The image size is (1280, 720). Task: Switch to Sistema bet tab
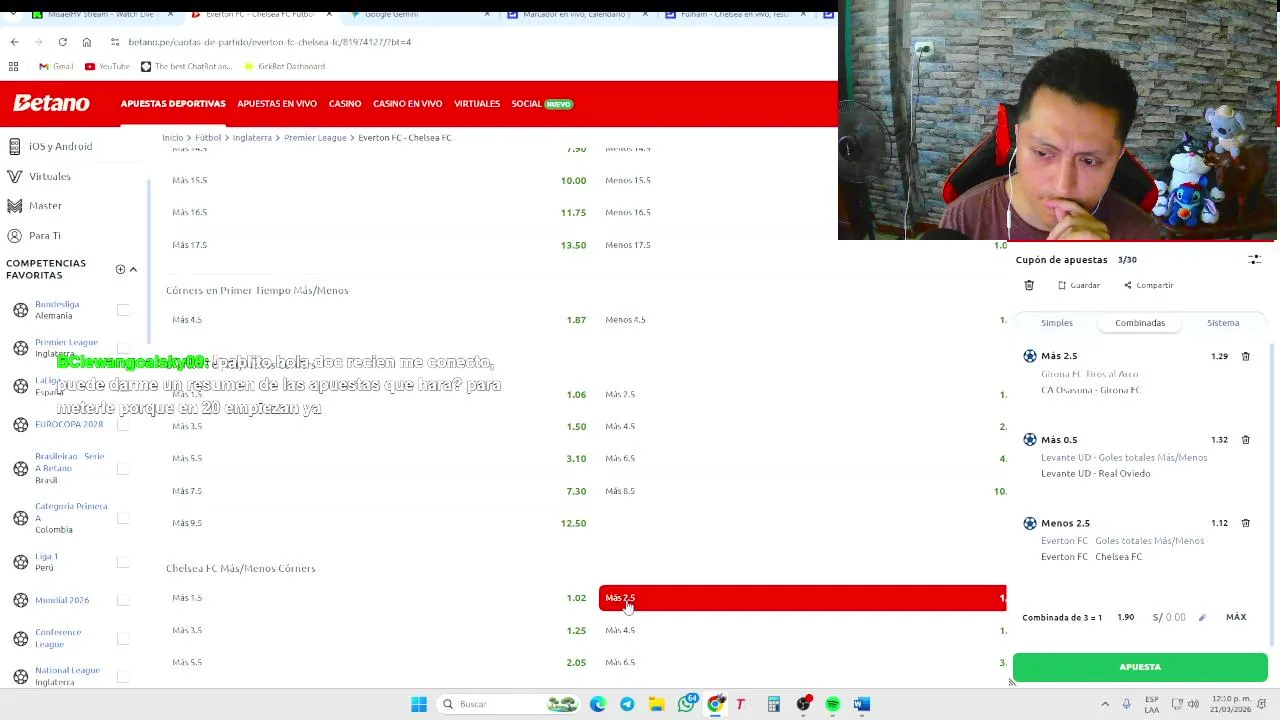[1223, 323]
